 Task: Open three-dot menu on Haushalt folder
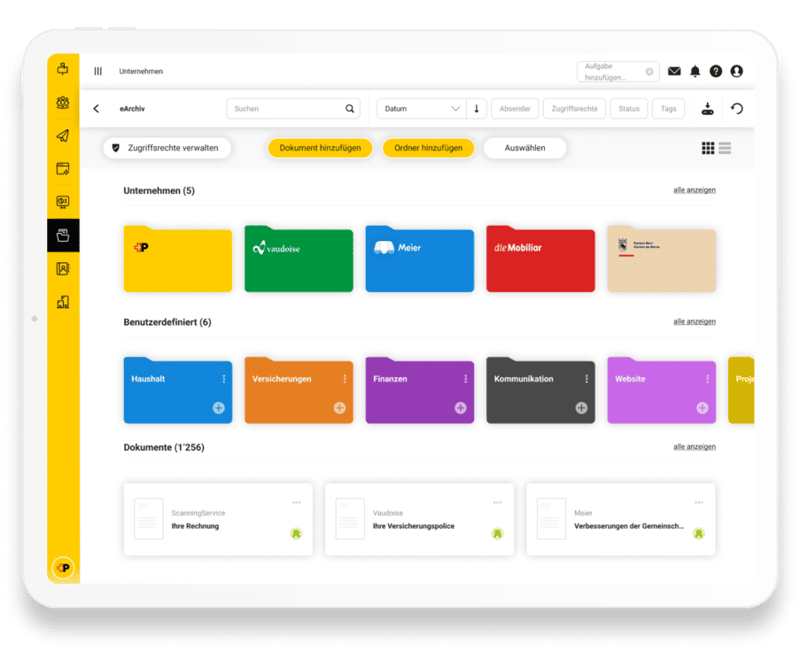tap(223, 379)
